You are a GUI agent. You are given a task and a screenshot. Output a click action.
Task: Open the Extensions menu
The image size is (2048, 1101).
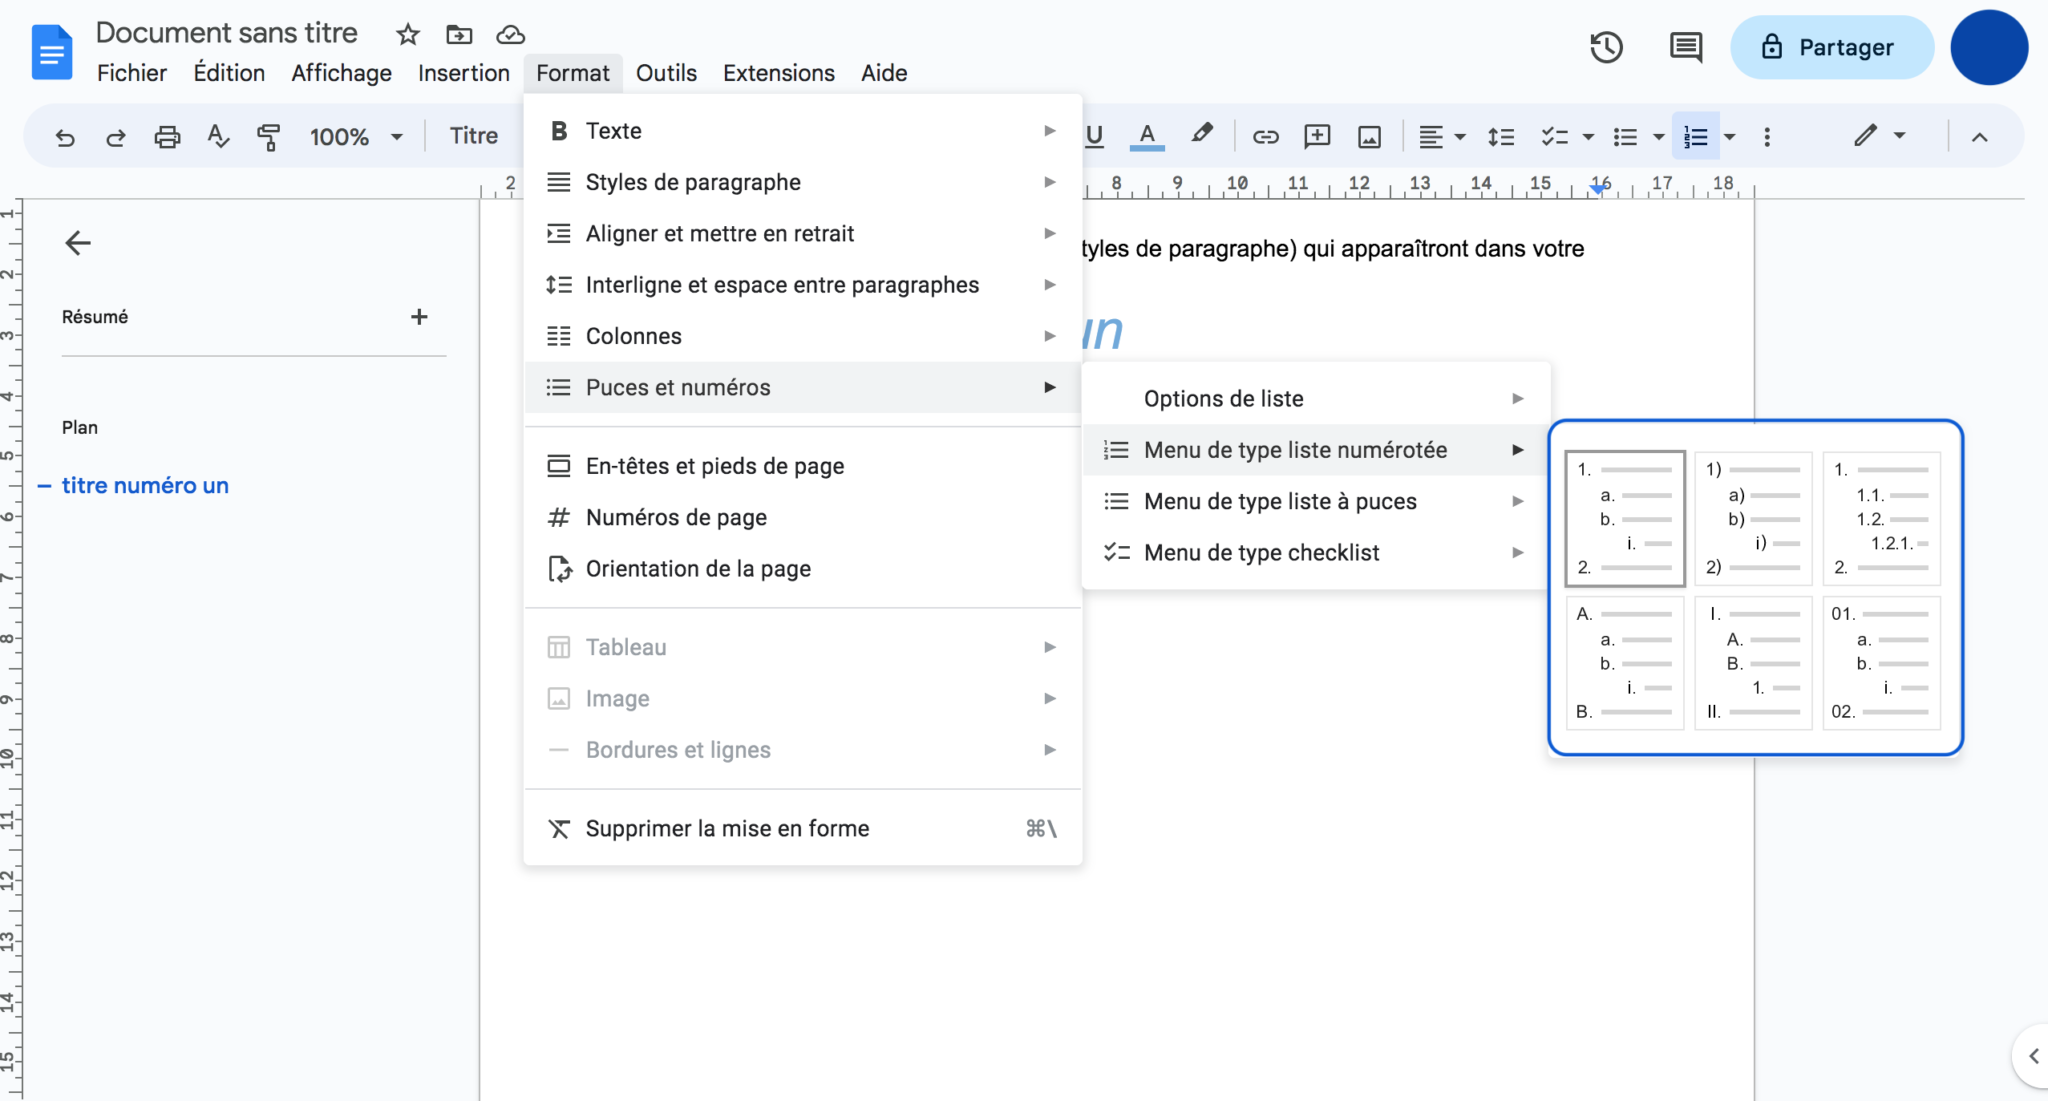click(x=778, y=72)
